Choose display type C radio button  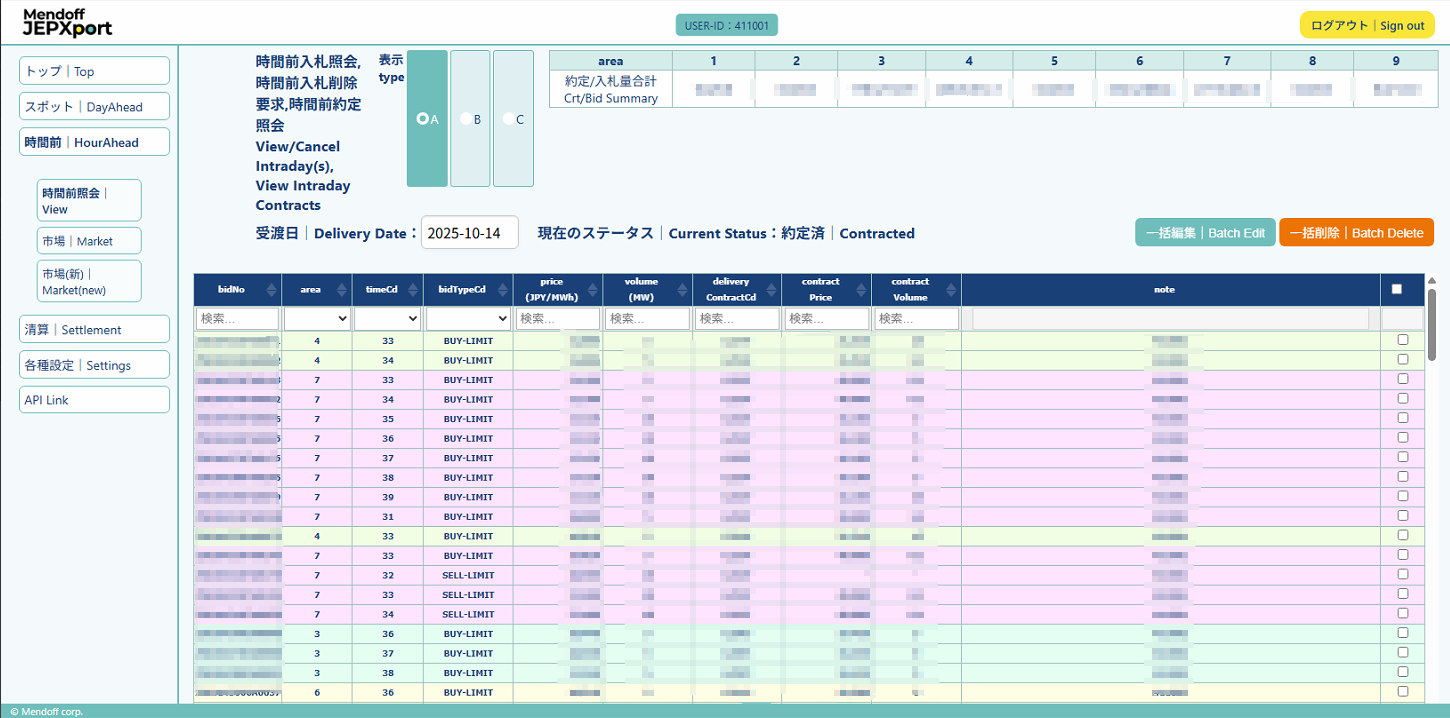(509, 119)
